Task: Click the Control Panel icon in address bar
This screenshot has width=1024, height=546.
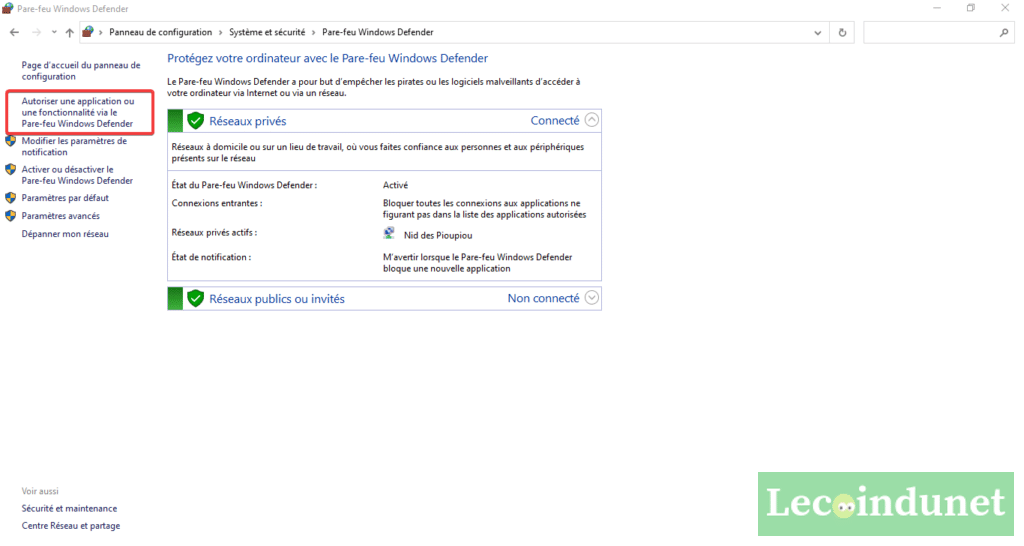Action: [x=88, y=32]
